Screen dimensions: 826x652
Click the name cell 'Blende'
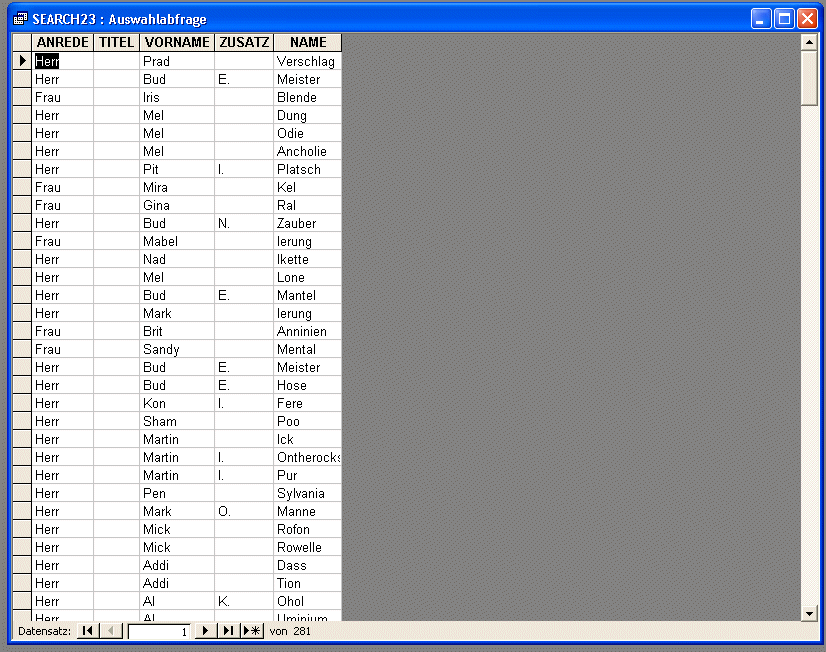pyautogui.click(x=308, y=97)
